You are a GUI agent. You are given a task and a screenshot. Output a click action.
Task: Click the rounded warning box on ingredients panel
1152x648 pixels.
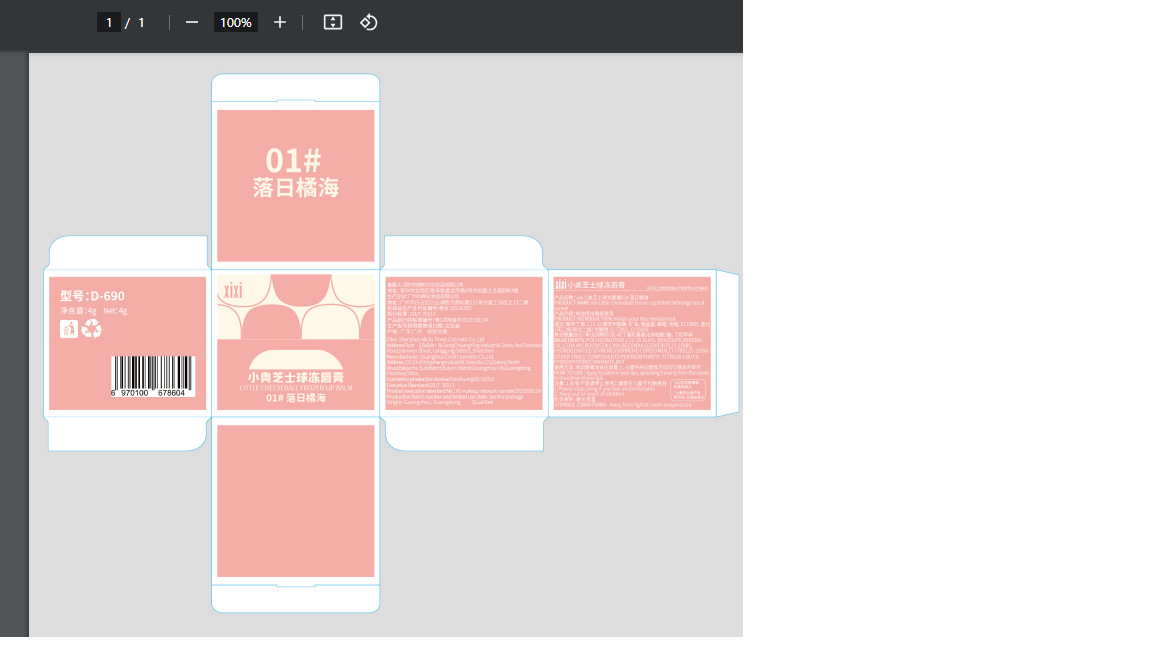[x=688, y=388]
